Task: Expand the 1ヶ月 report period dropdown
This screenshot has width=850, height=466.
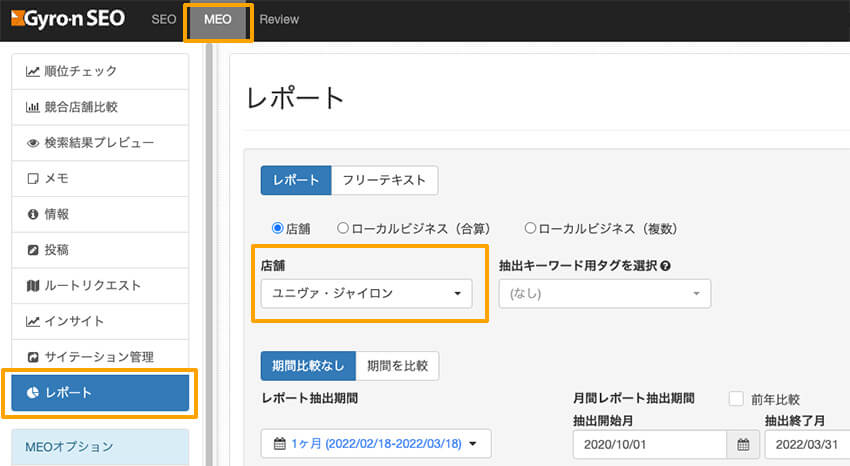Action: 375,444
